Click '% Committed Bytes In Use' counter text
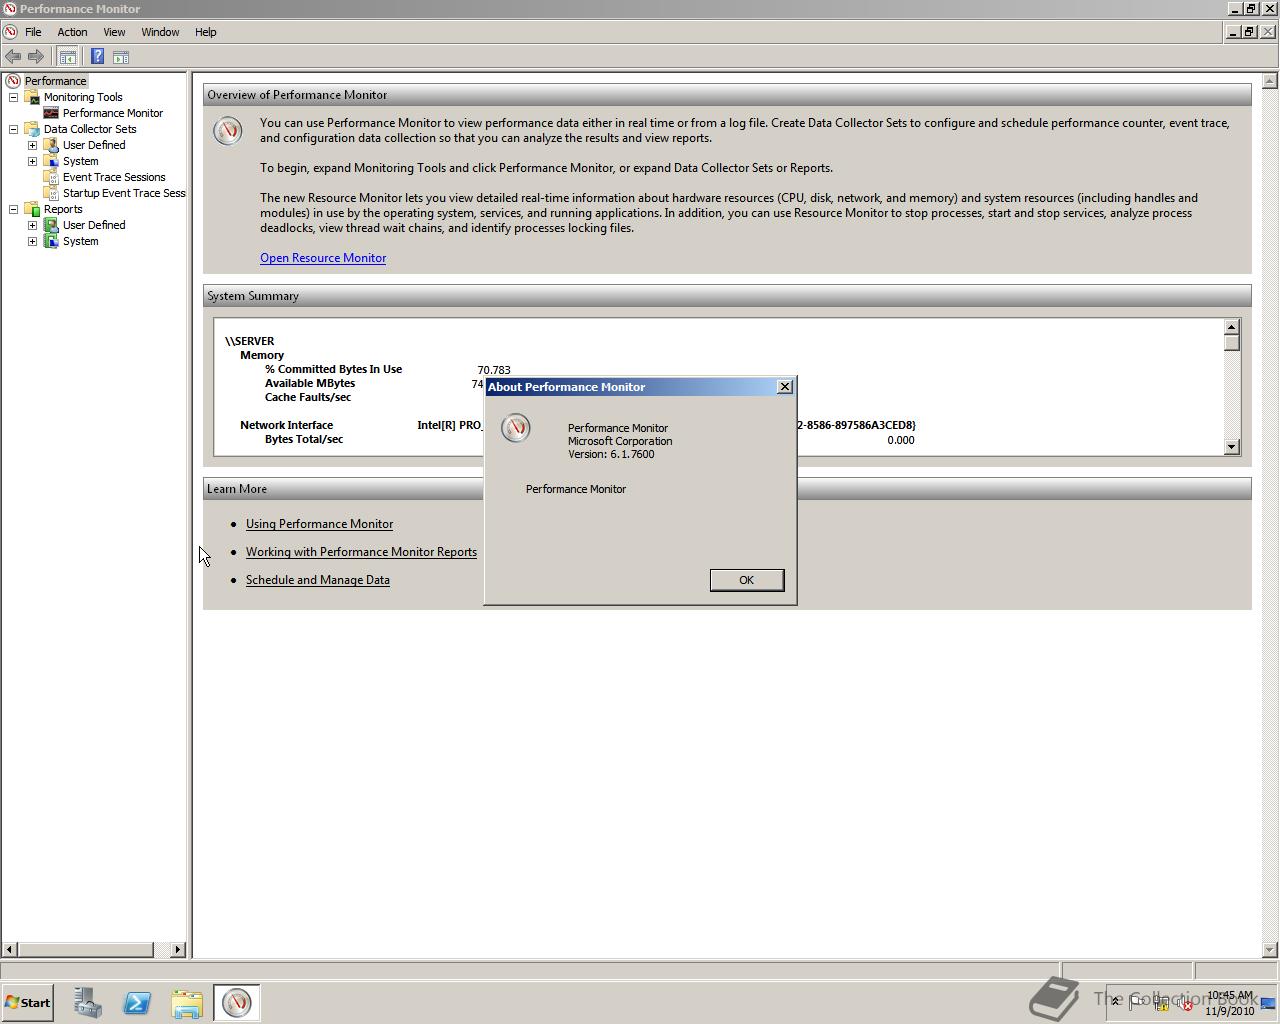This screenshot has height=1024, width=1280. click(333, 369)
